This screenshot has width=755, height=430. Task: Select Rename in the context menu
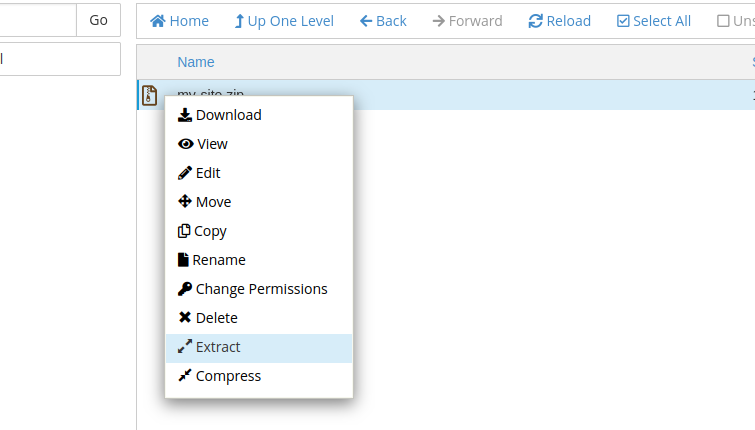(212, 260)
